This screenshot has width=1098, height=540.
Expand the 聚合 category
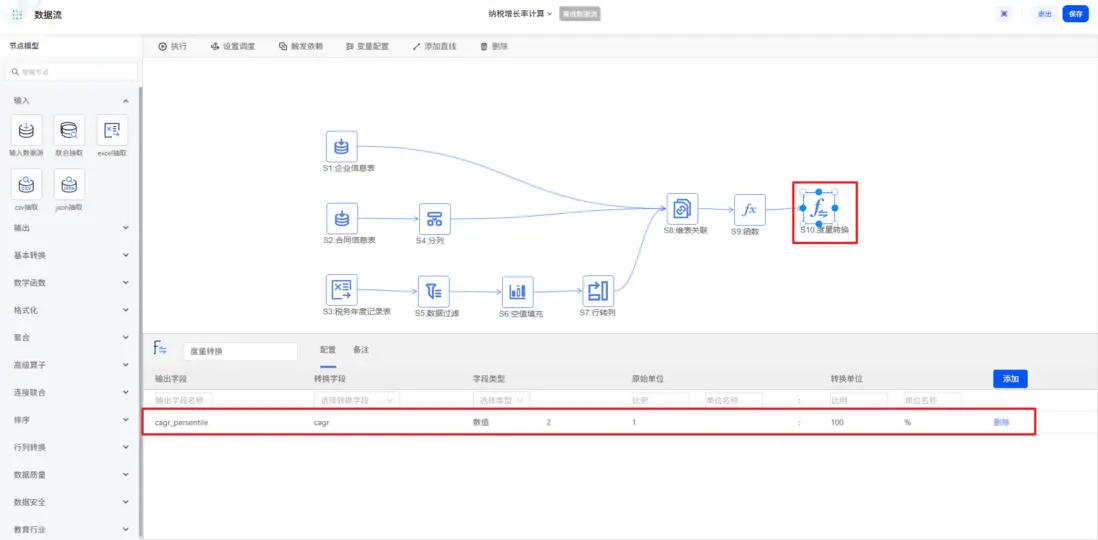125,337
